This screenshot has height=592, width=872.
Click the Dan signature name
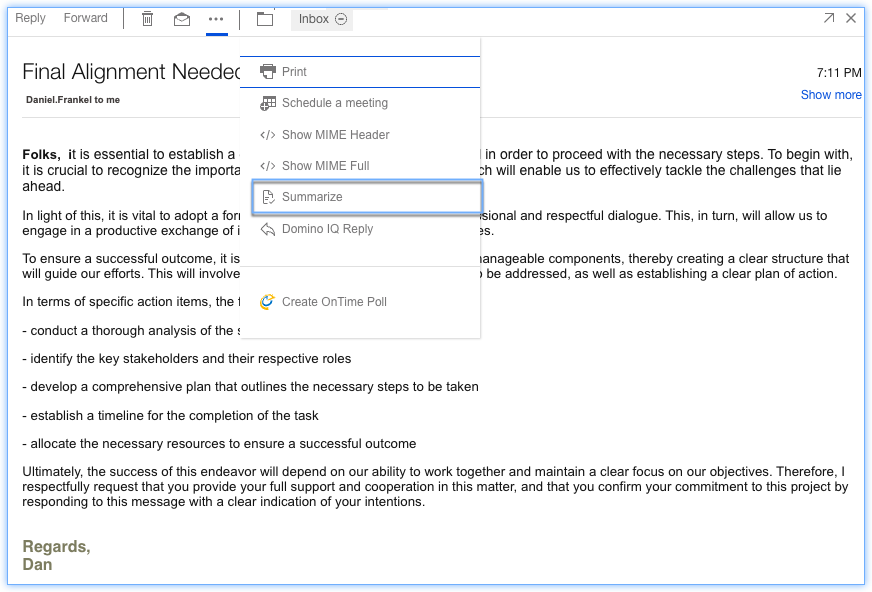click(x=37, y=564)
